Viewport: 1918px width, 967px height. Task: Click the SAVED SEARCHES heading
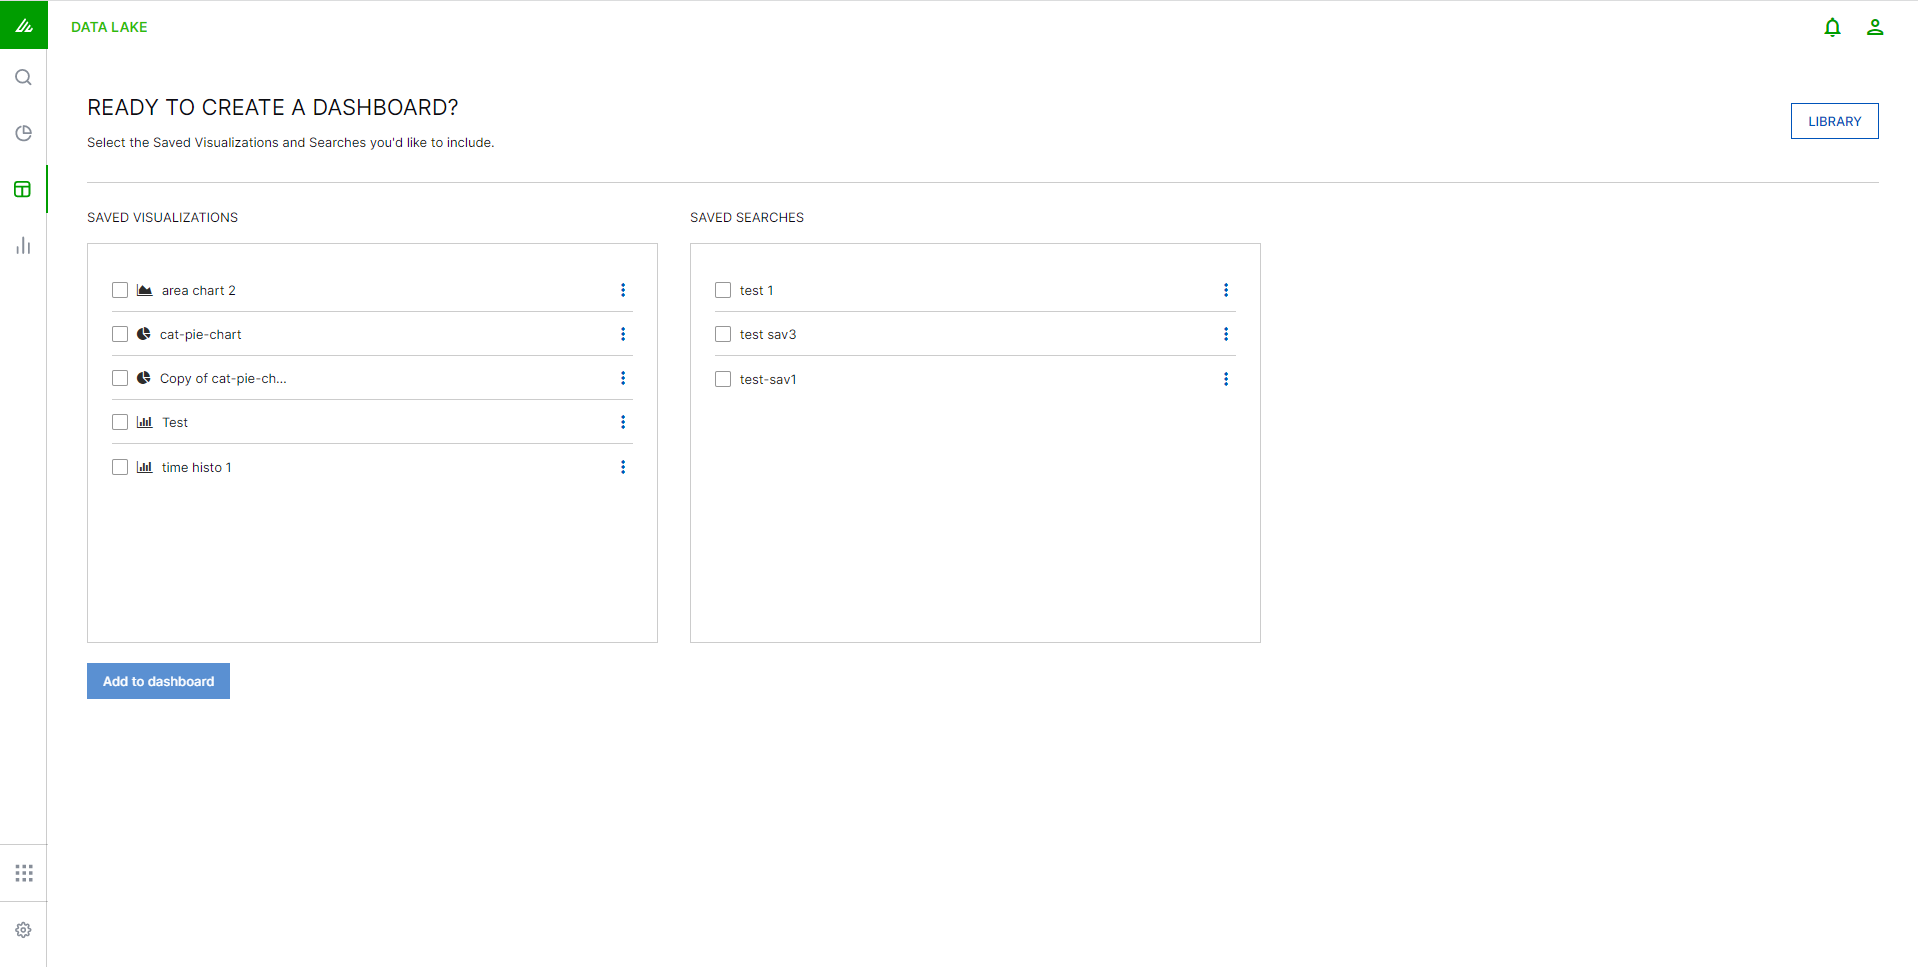tap(747, 217)
